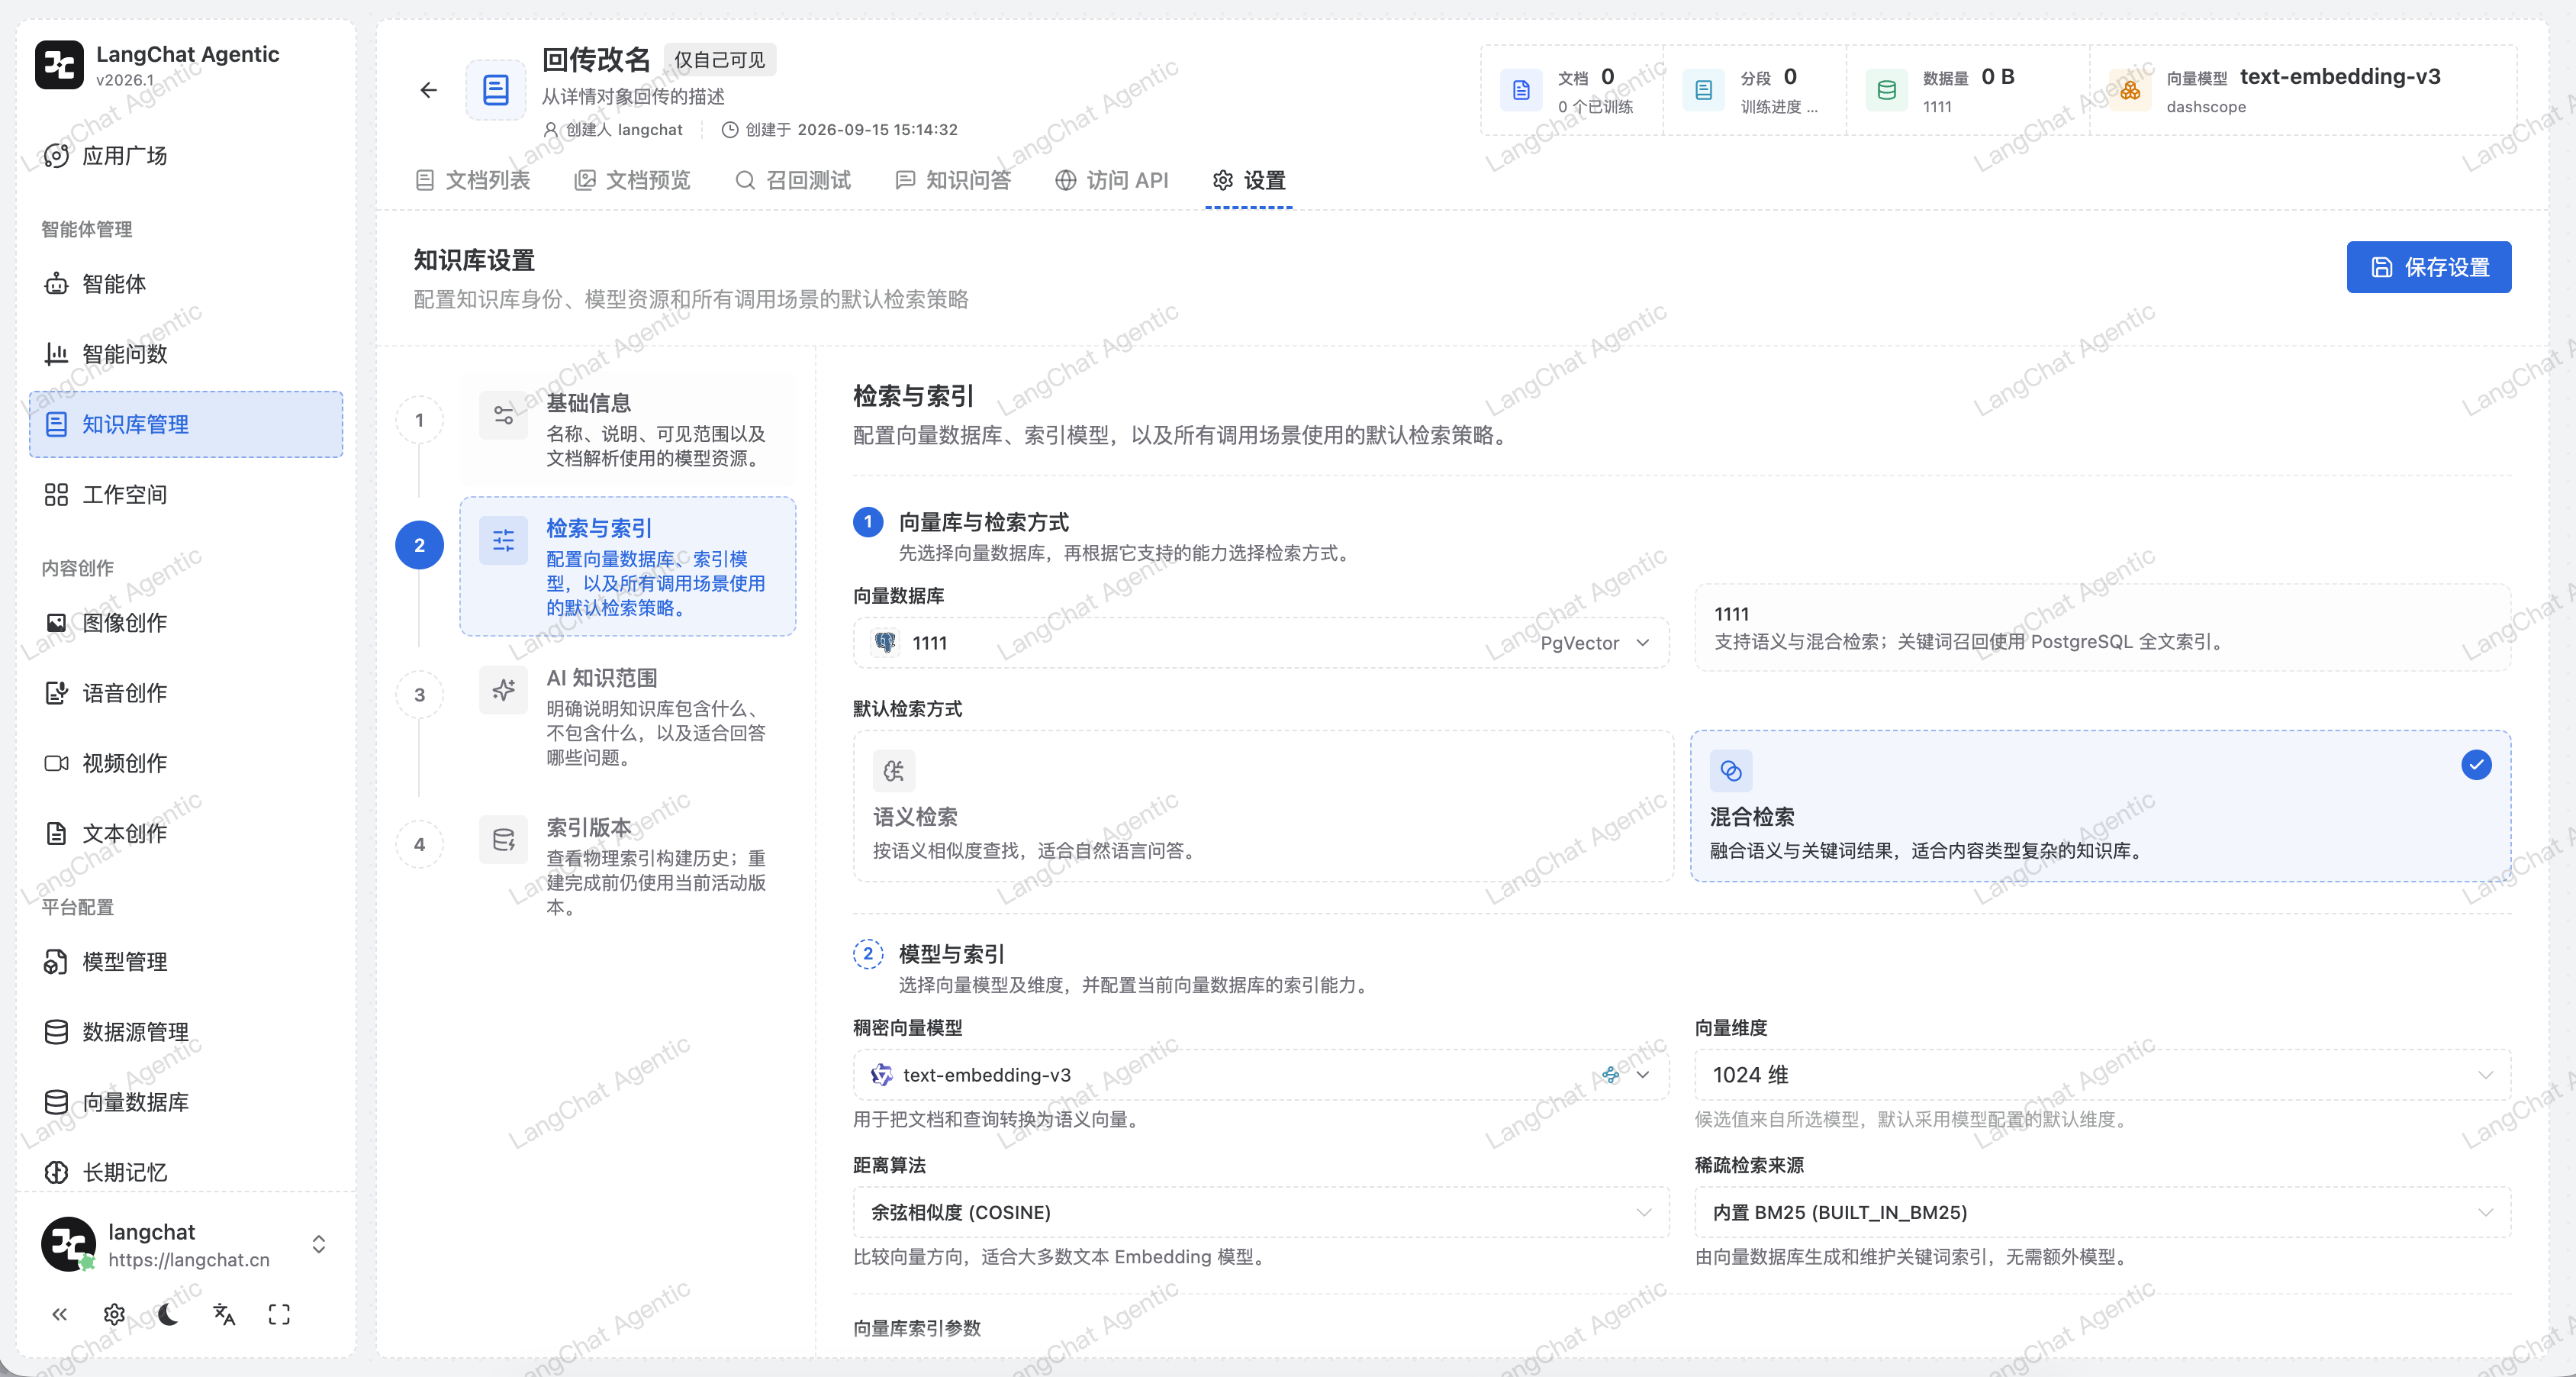Switch language with translate icon
This screenshot has height=1377, width=2576.
point(224,1314)
